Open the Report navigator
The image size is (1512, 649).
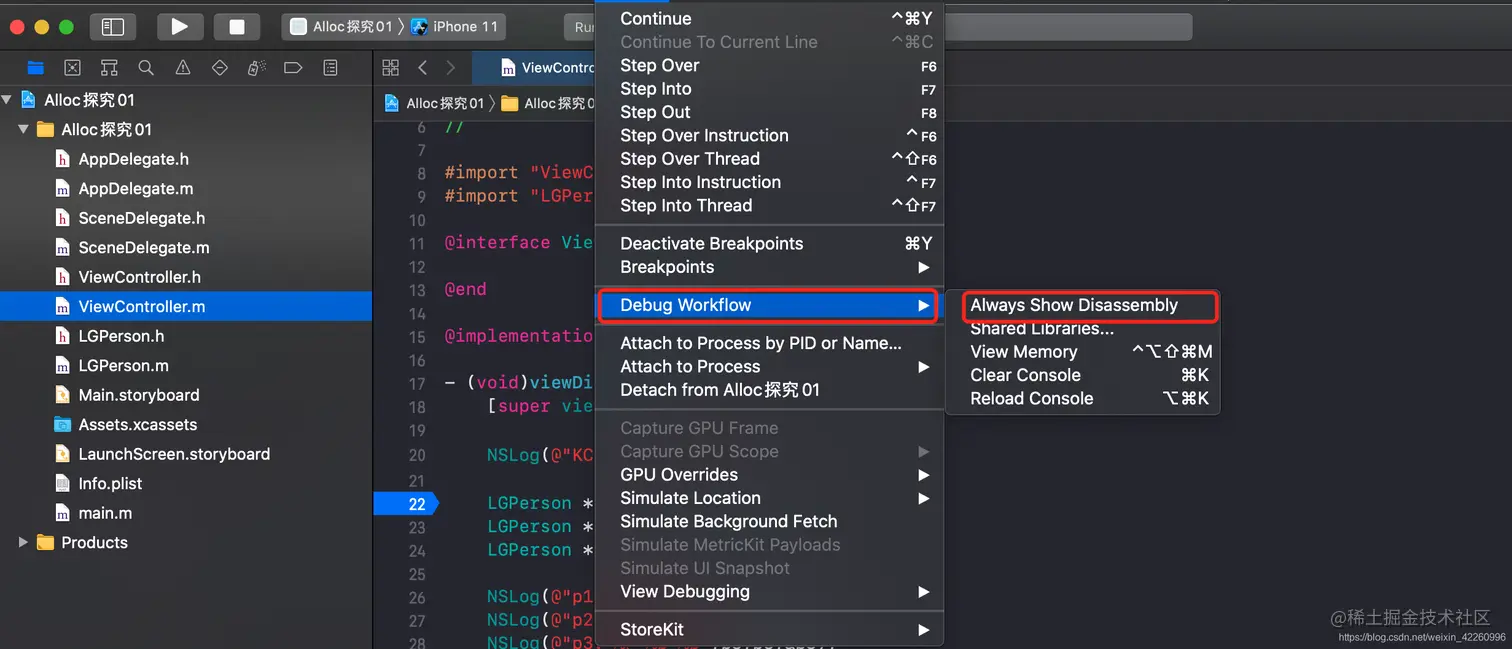330,68
